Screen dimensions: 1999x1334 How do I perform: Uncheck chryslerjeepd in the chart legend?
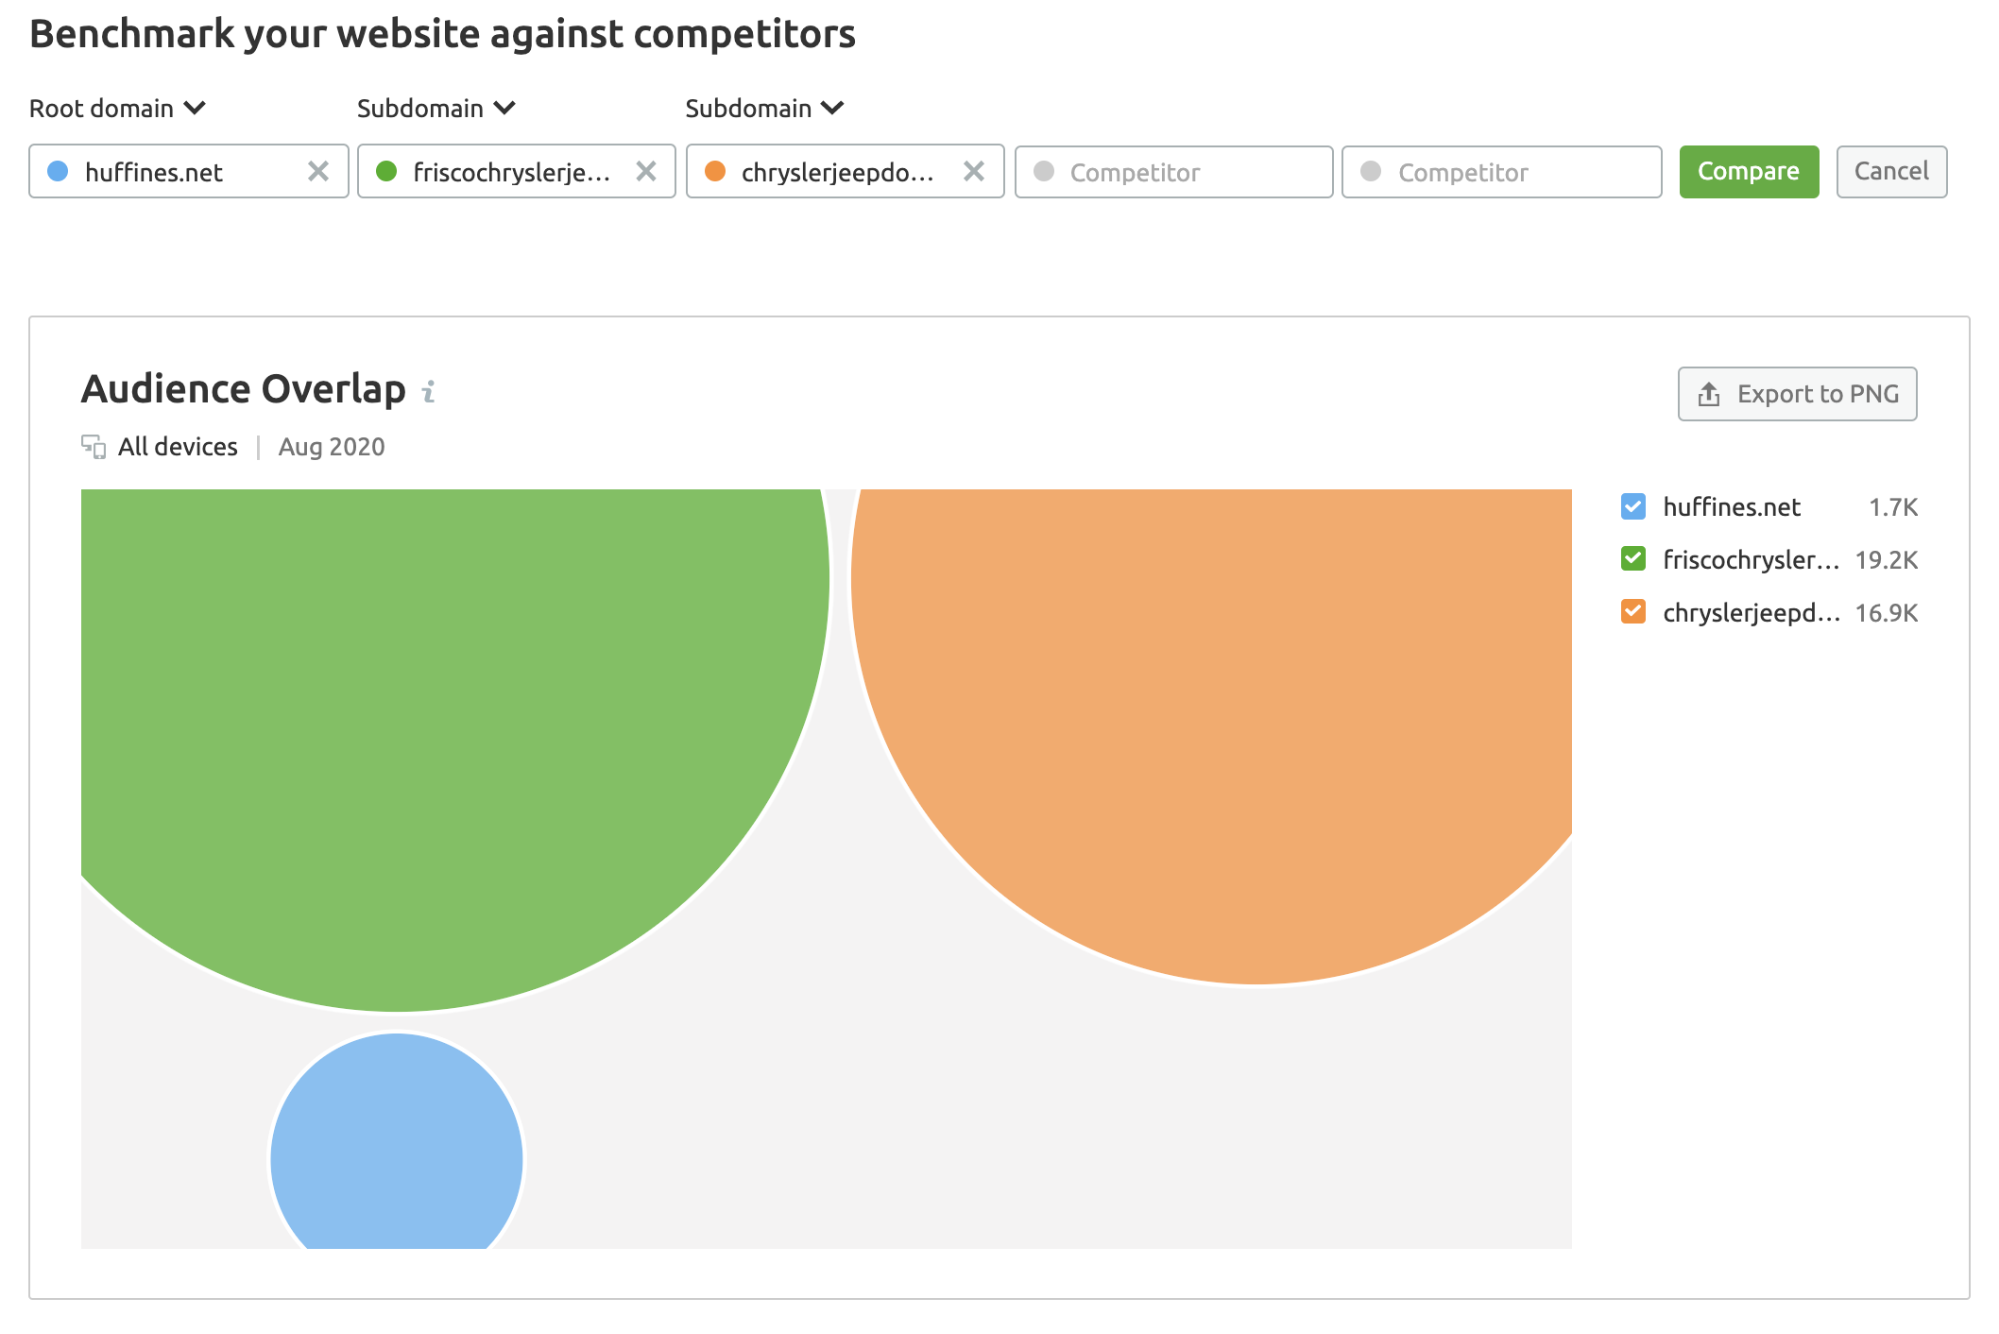(x=1632, y=612)
